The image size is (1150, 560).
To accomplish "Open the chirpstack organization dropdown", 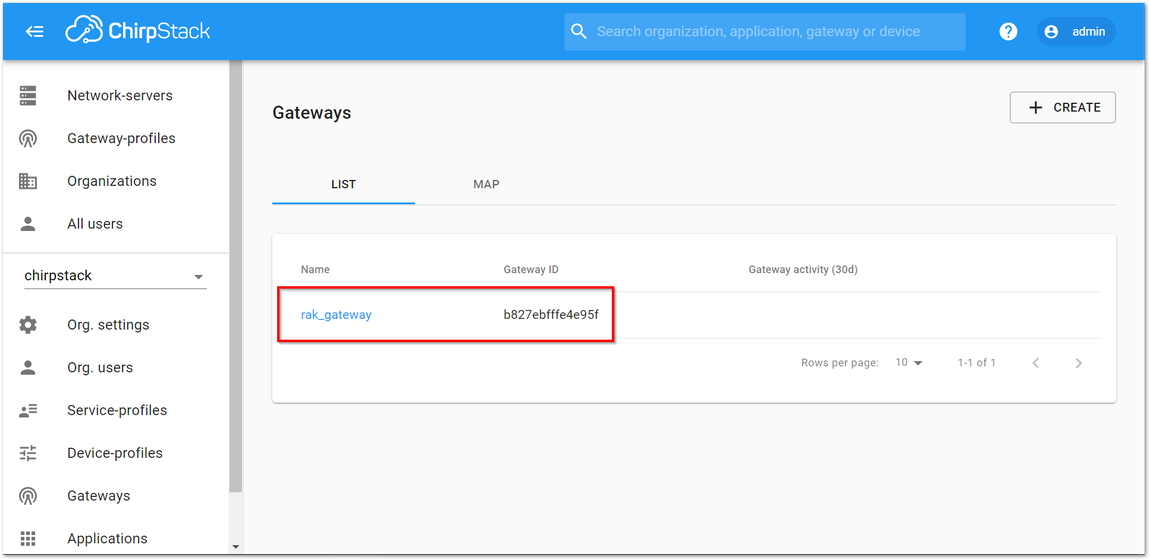I will coord(115,276).
